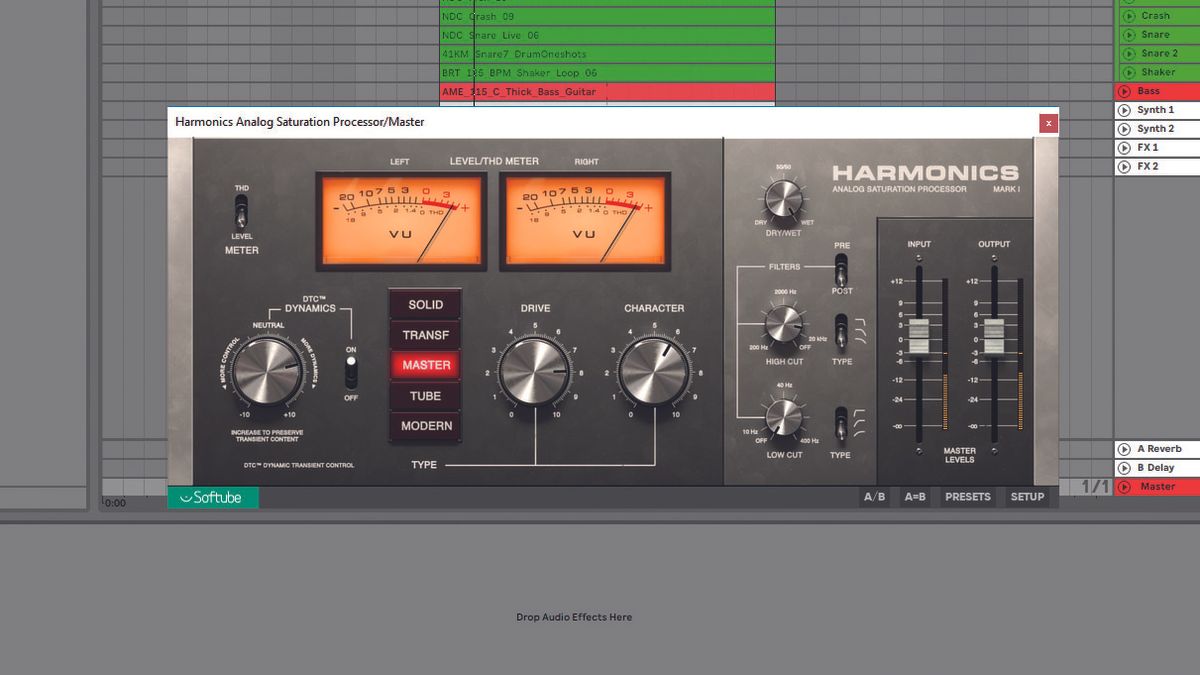Image resolution: width=1200 pixels, height=675 pixels.
Task: Audition the A Reverb return track
Action: 1125,448
